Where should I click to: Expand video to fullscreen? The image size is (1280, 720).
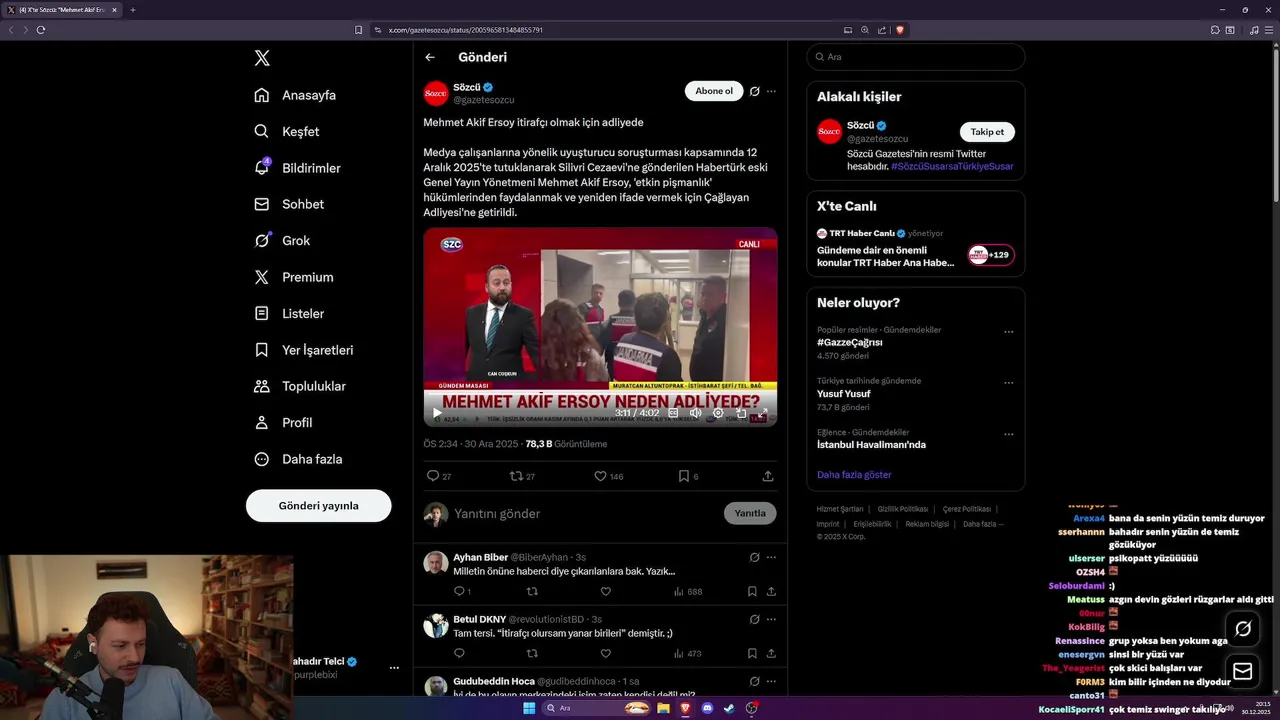(763, 413)
